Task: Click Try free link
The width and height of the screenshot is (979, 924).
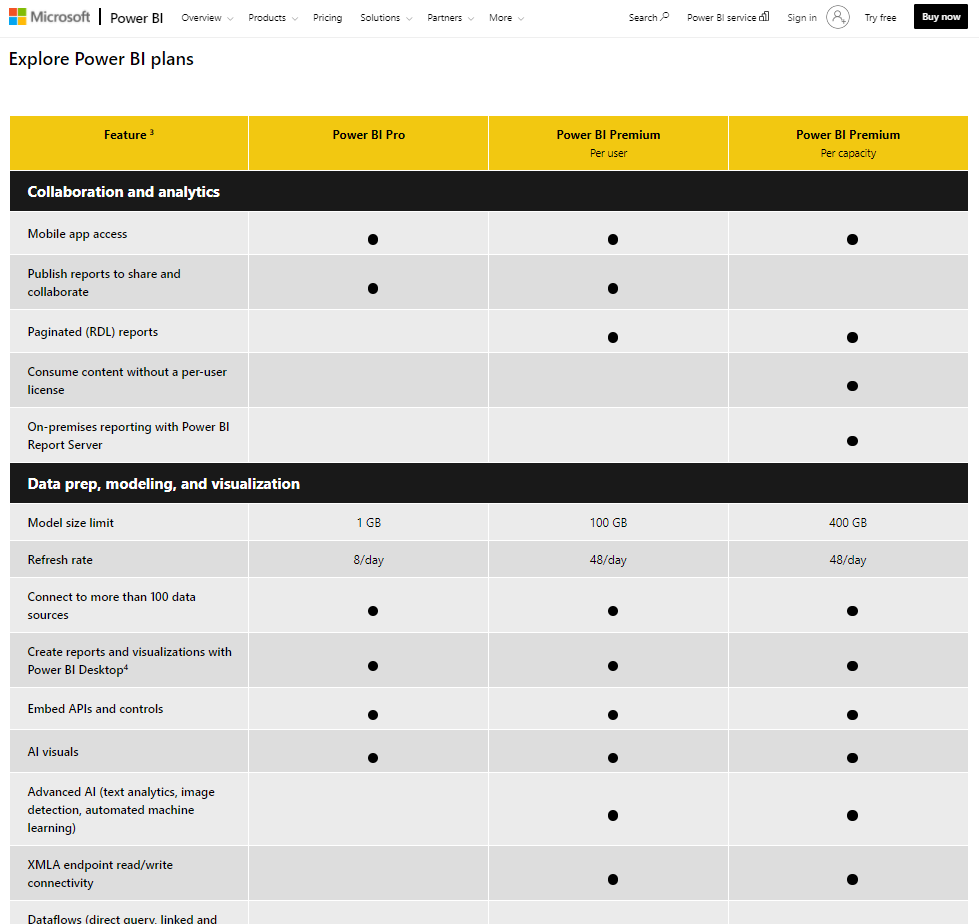Action: [x=880, y=17]
